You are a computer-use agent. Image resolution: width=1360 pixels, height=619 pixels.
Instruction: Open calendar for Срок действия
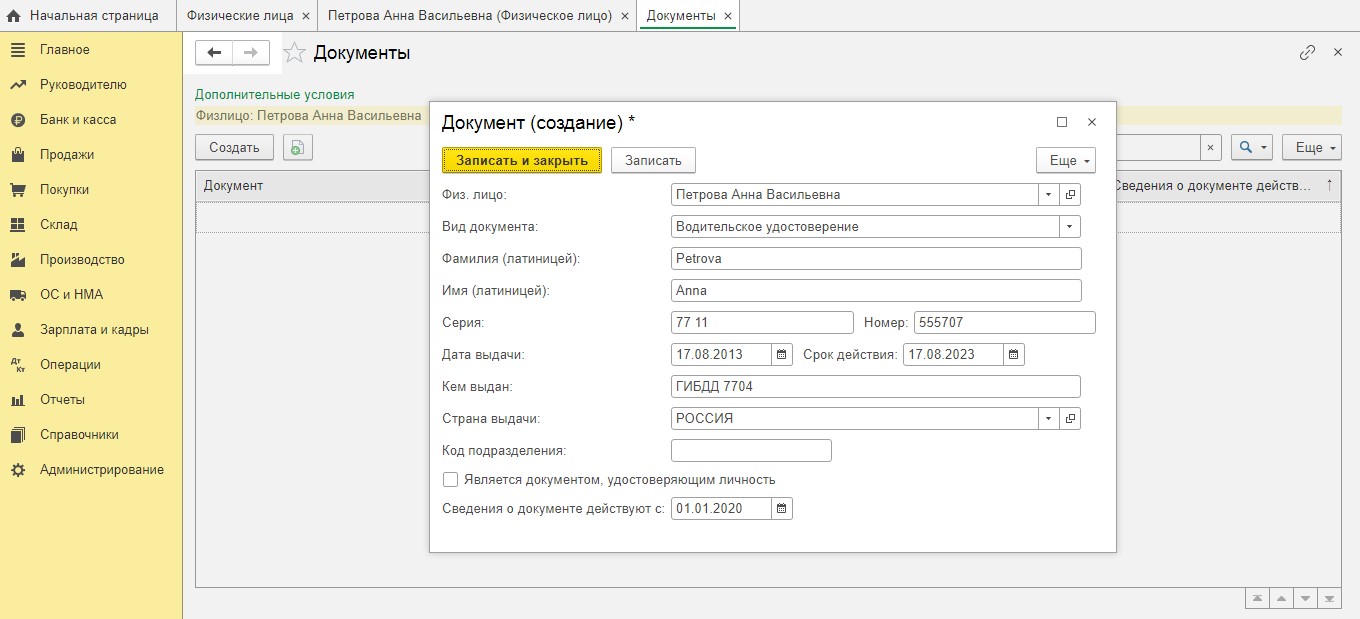coord(1014,354)
